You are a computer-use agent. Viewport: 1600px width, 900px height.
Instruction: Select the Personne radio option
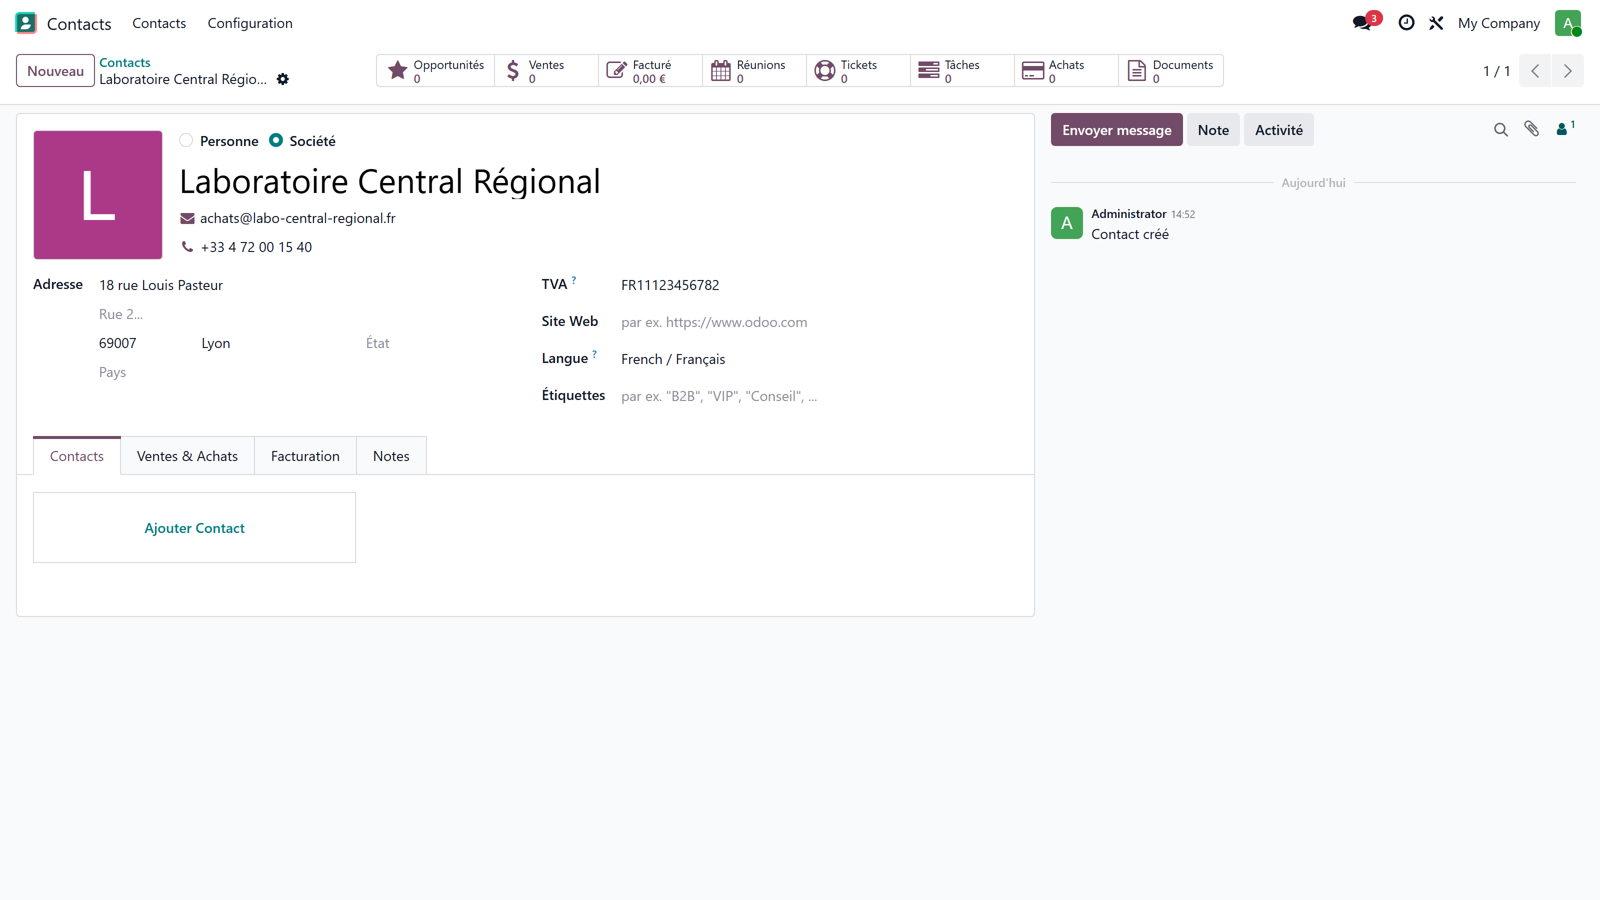[186, 141]
